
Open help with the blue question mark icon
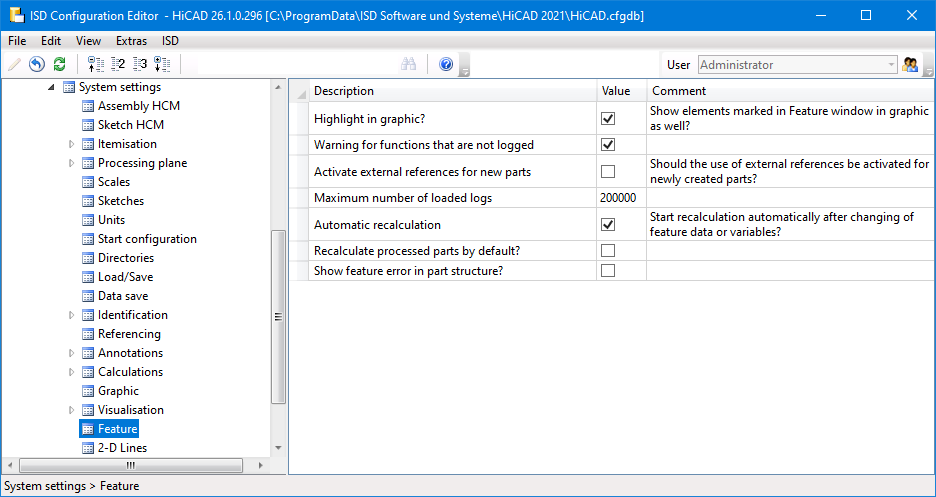point(446,64)
